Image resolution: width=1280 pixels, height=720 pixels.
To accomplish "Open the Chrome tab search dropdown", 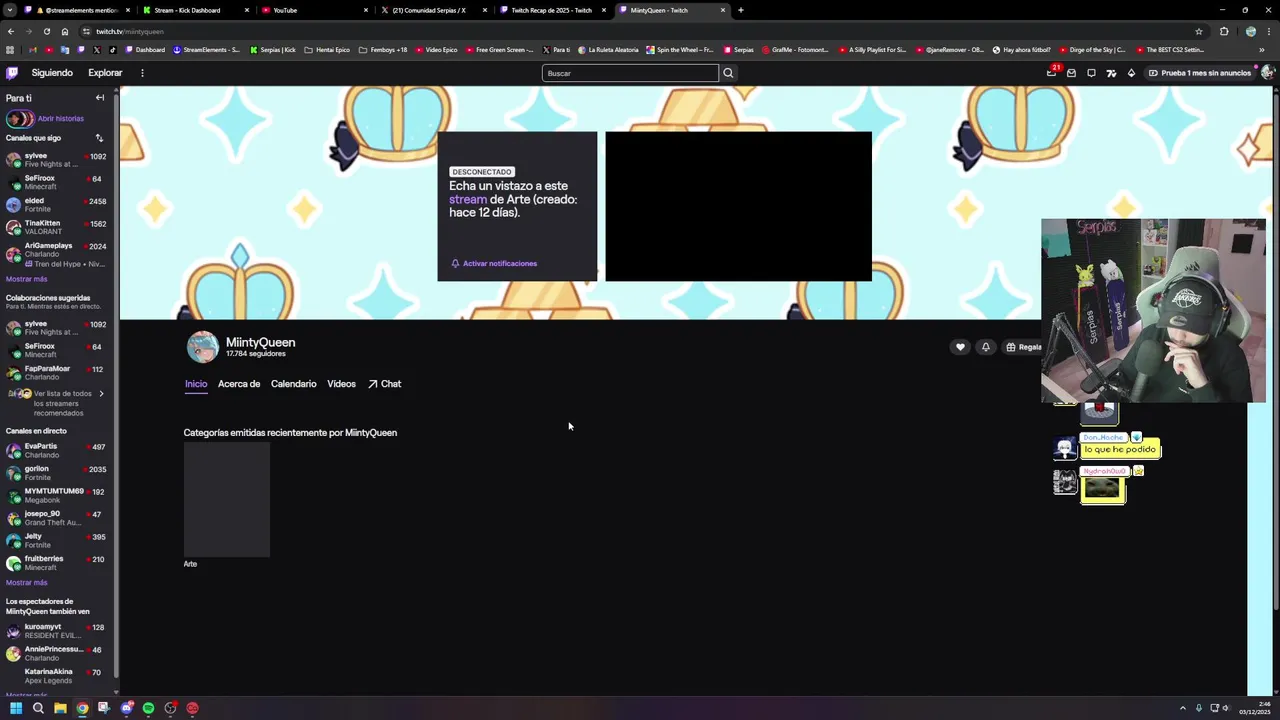I will [10, 10].
